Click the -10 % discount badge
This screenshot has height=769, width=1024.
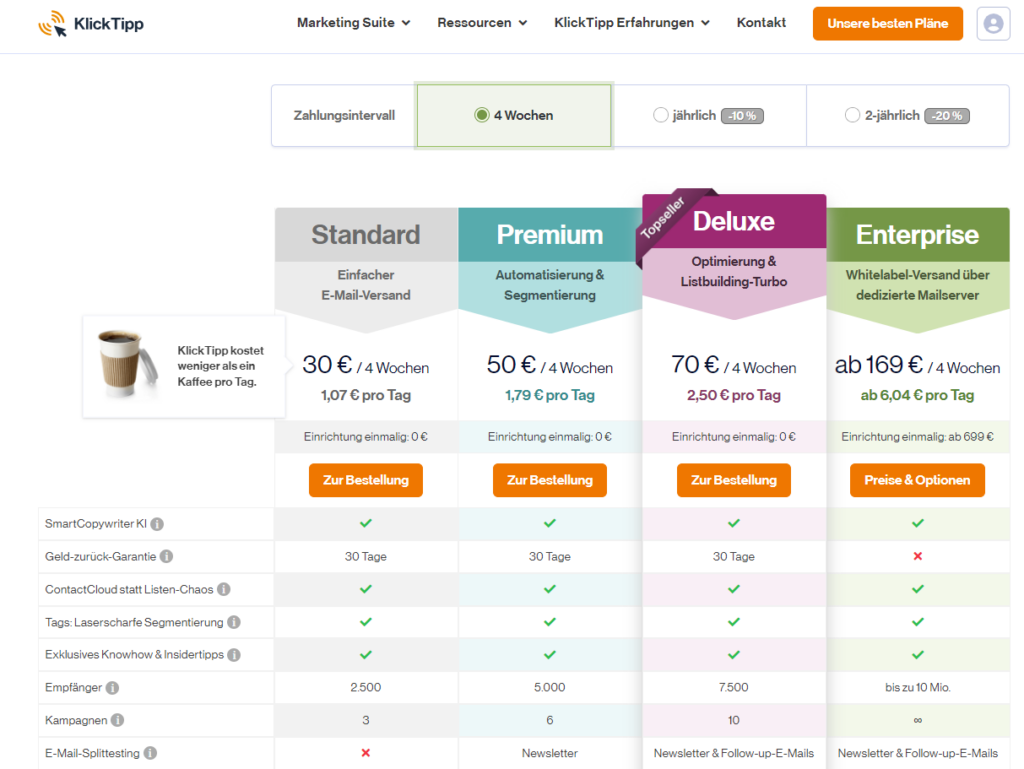point(743,116)
